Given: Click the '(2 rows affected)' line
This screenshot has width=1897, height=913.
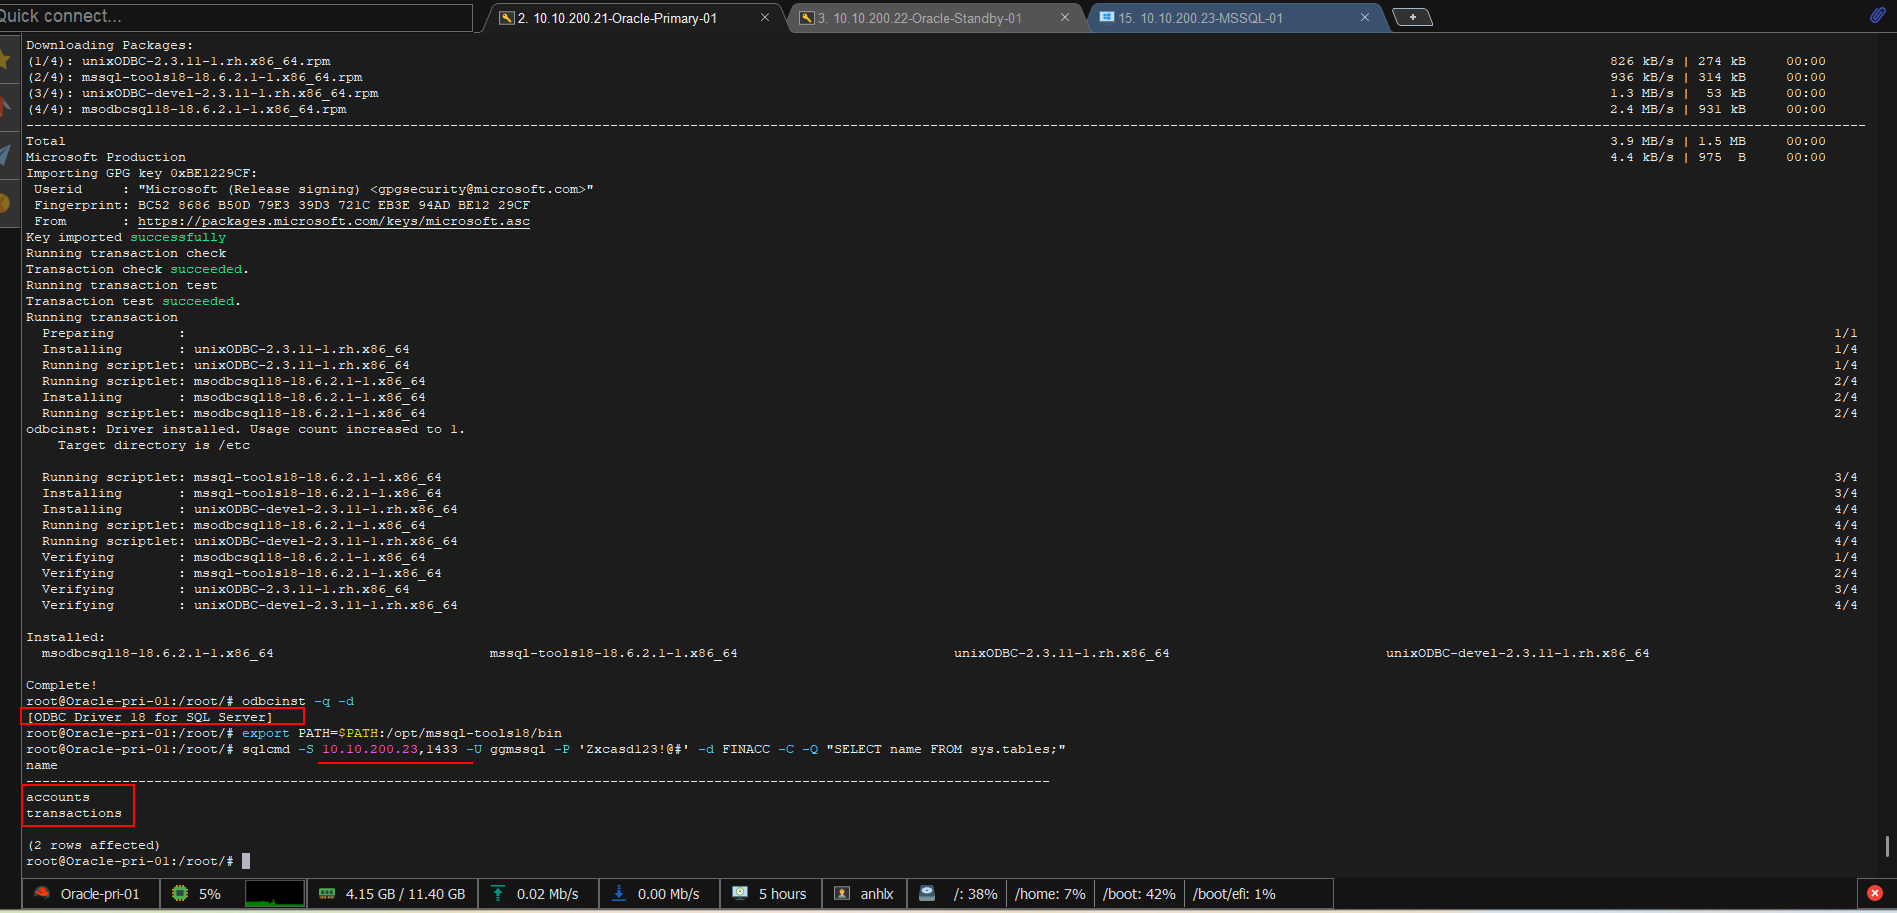Looking at the screenshot, I should point(93,845).
